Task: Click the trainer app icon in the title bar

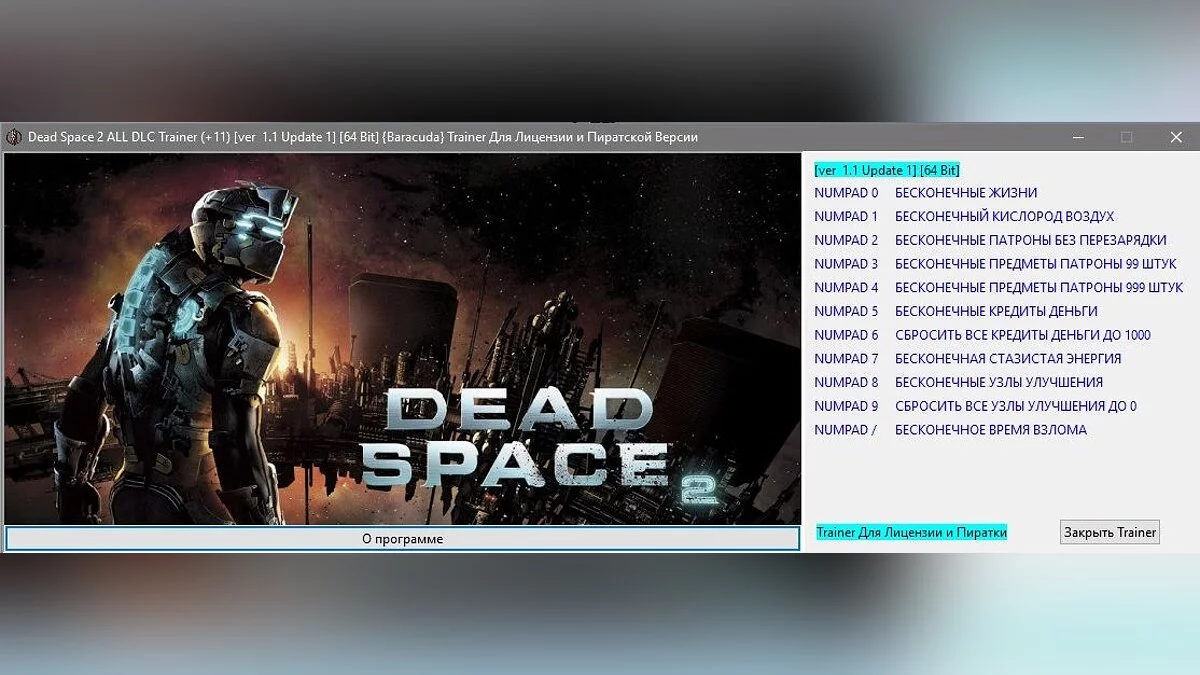Action: pos(13,137)
